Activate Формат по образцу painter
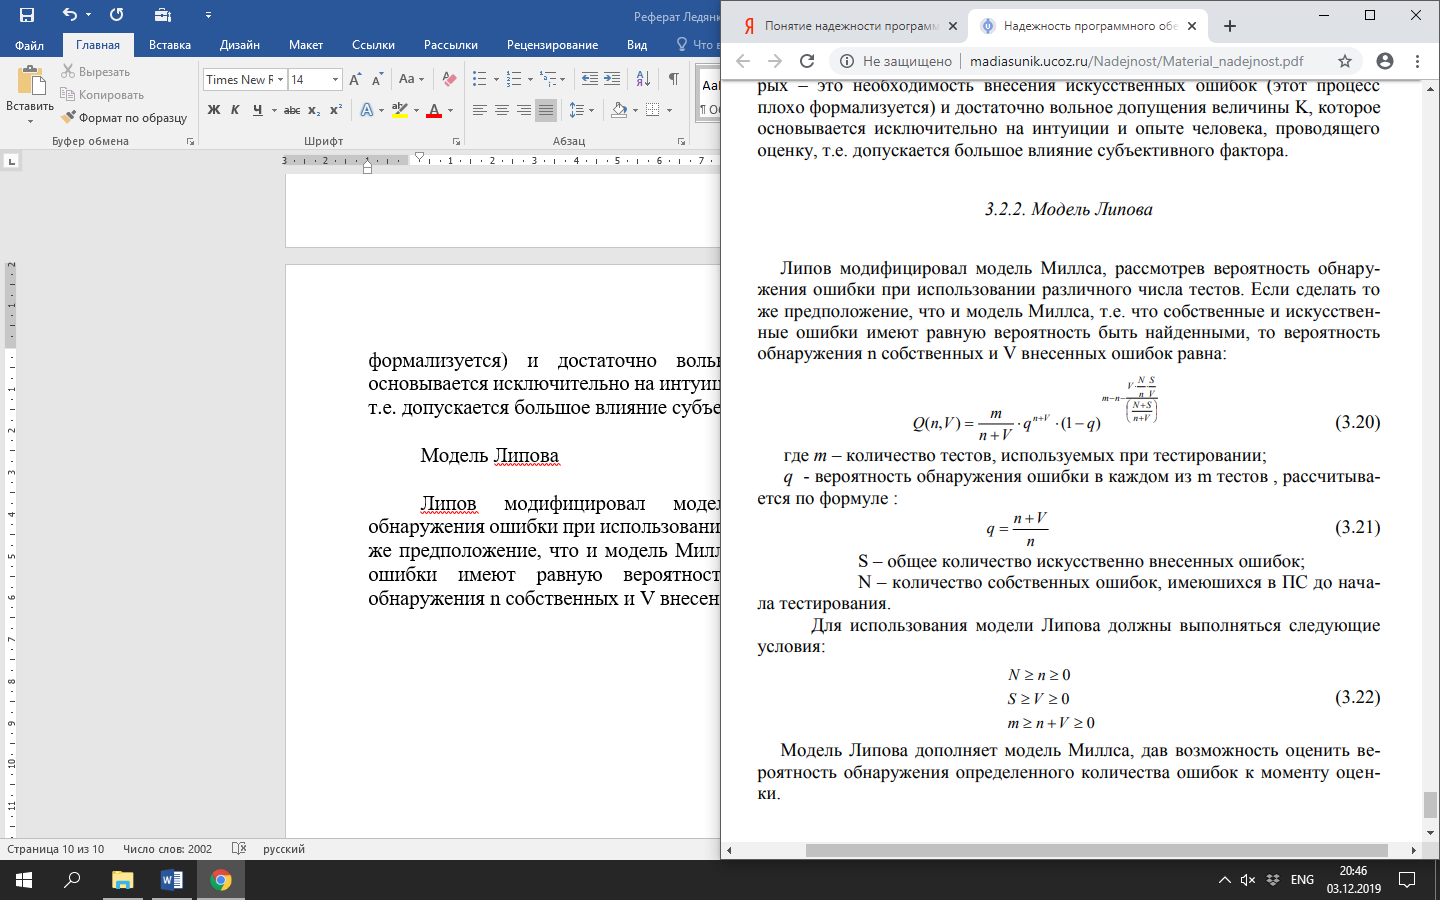This screenshot has width=1440, height=900. (124, 118)
